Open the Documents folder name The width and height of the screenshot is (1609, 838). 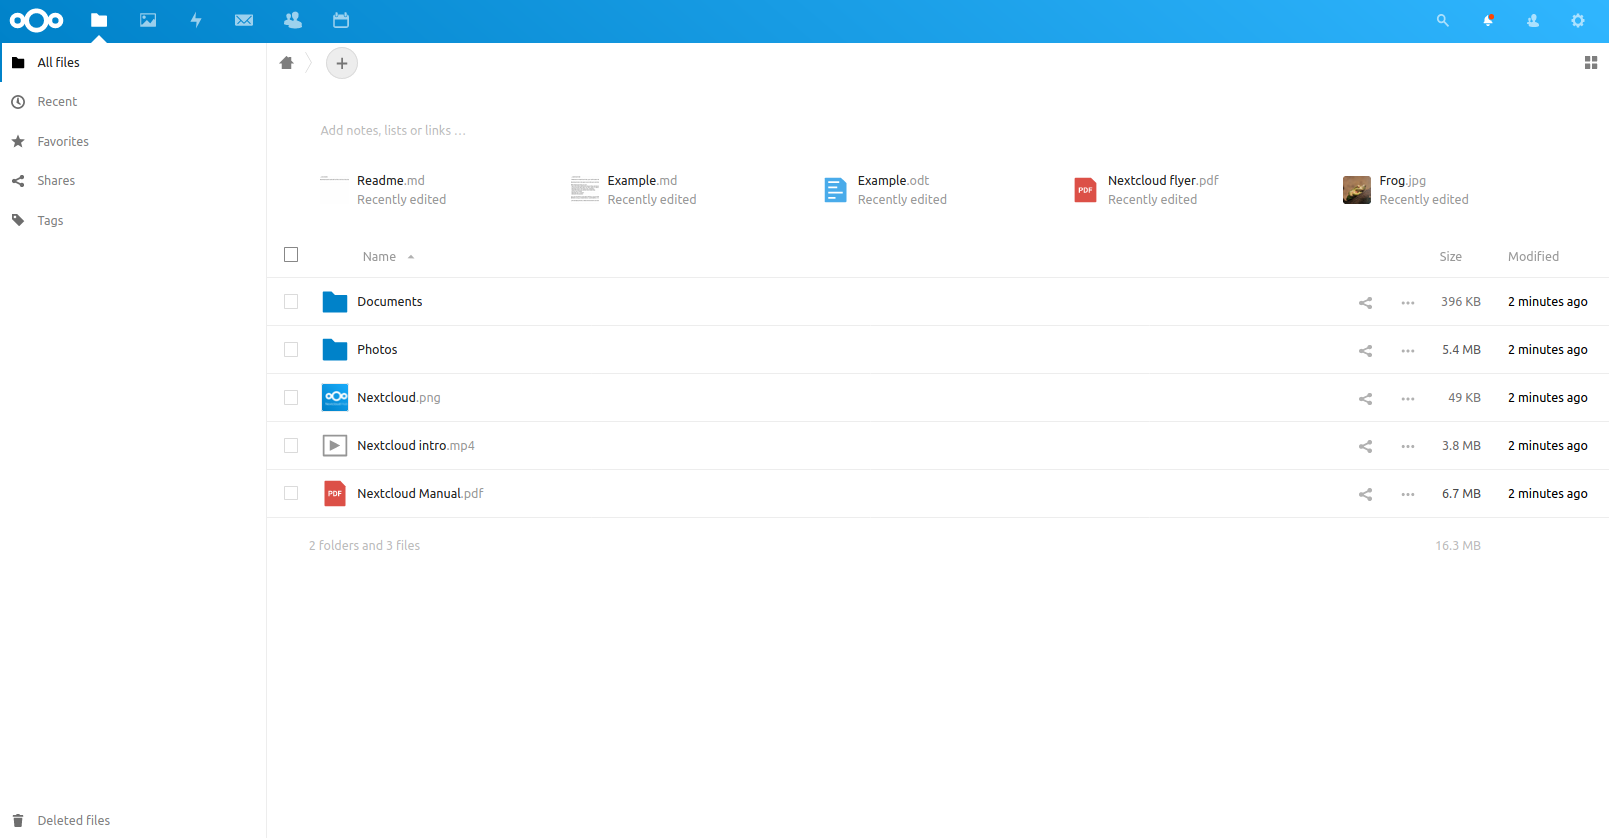(390, 302)
